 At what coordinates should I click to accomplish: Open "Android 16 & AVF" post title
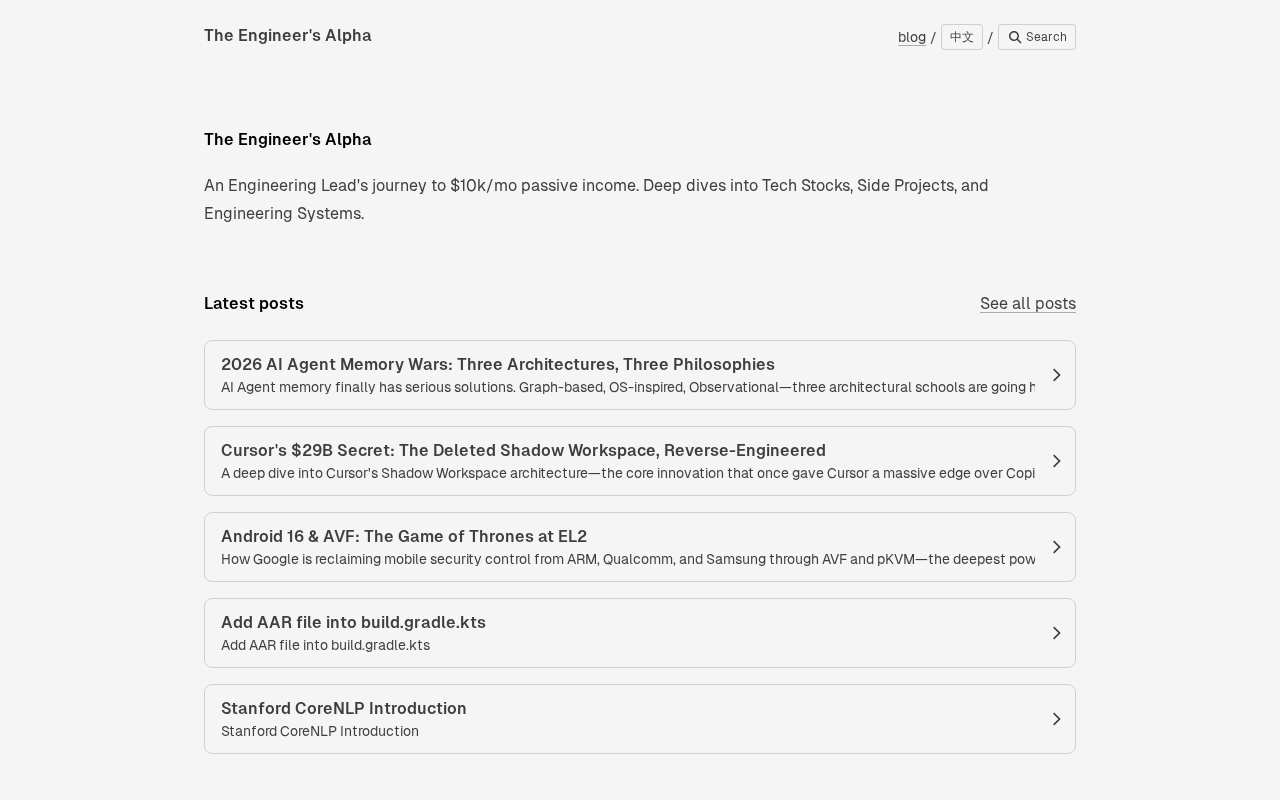point(403,536)
